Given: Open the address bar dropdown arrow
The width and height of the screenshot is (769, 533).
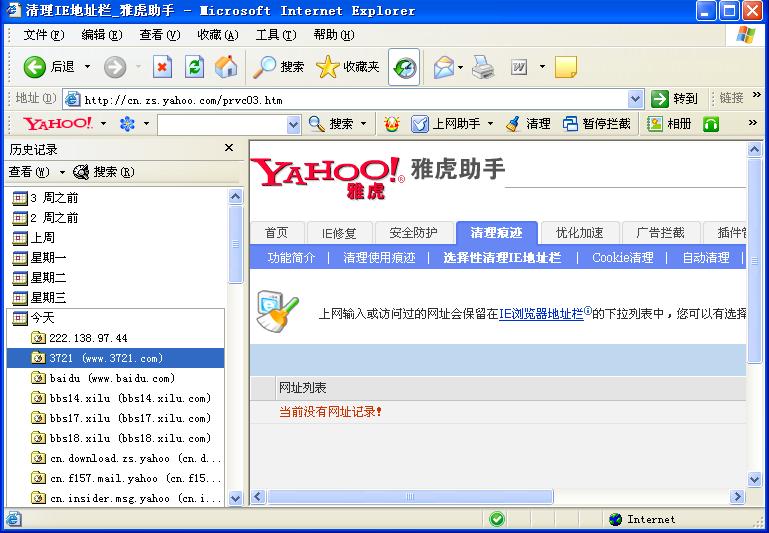Looking at the screenshot, I should point(635,100).
